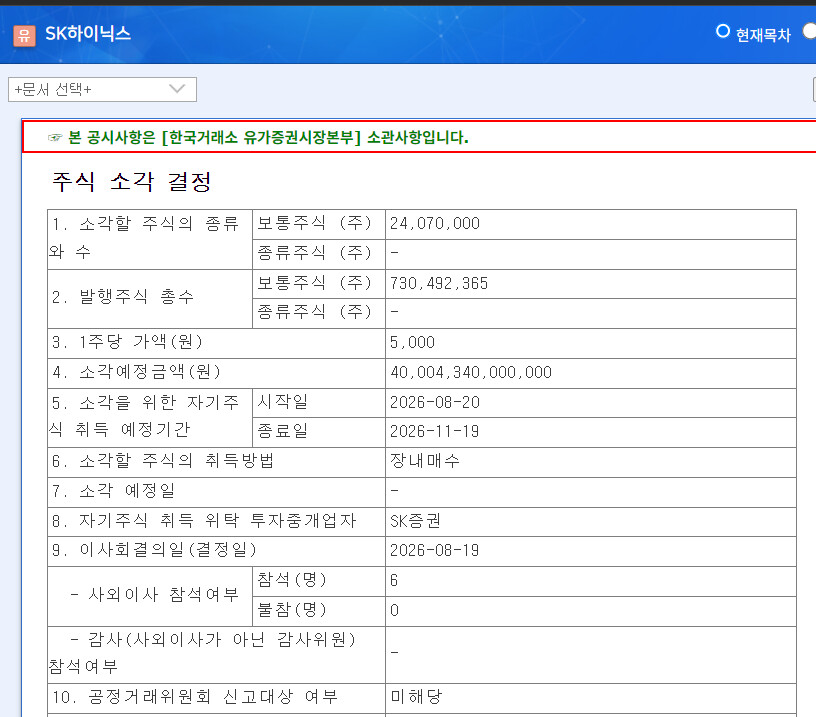The image size is (816, 717).
Task: Click the 5,000 par value cell
Action: [591, 343]
